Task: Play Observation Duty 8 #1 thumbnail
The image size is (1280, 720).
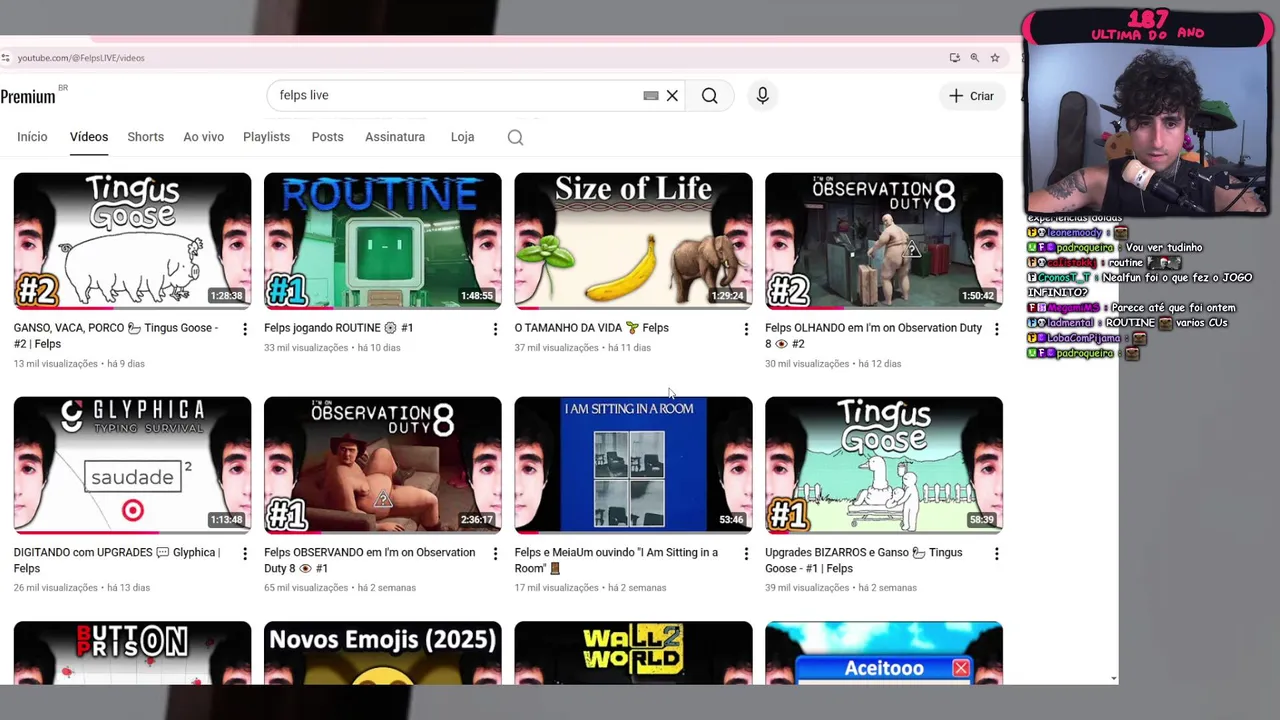Action: pyautogui.click(x=383, y=465)
